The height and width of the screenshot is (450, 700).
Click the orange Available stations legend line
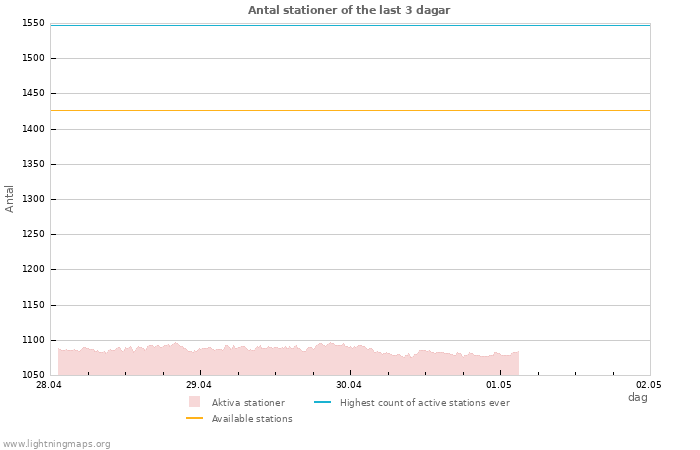click(194, 418)
